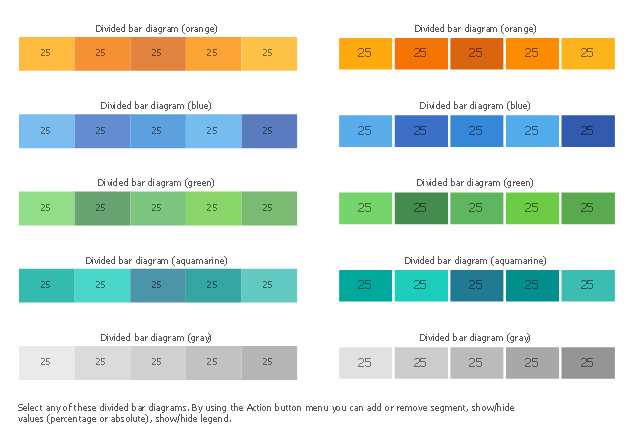This screenshot has width=640, height=445.
Task: Click the last segment of the left green bar
Action: tap(268, 208)
